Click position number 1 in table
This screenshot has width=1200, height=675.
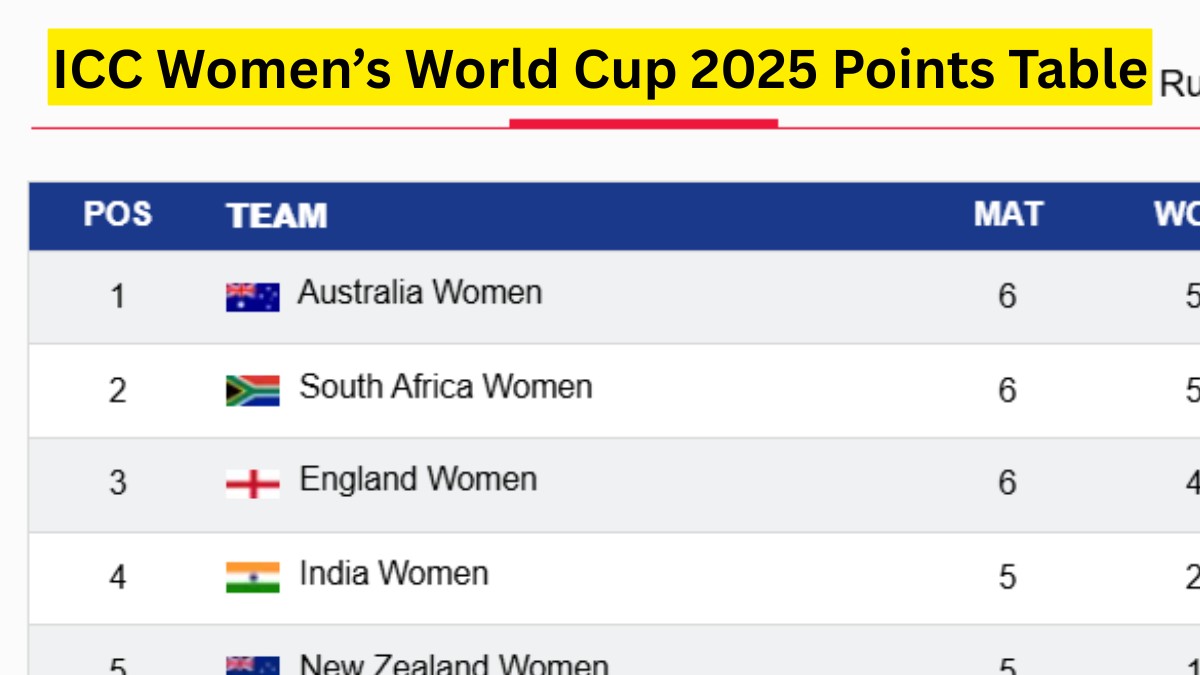click(x=118, y=297)
